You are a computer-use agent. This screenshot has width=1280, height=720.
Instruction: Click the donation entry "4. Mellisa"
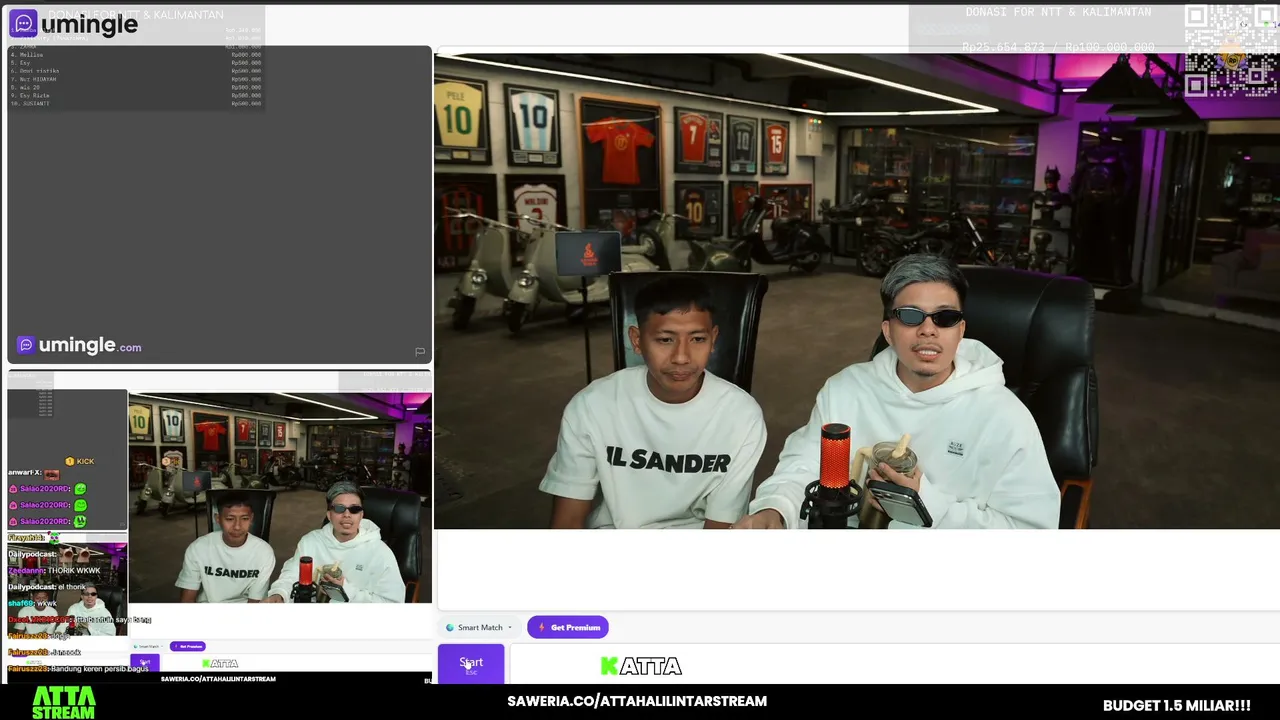coord(27,54)
